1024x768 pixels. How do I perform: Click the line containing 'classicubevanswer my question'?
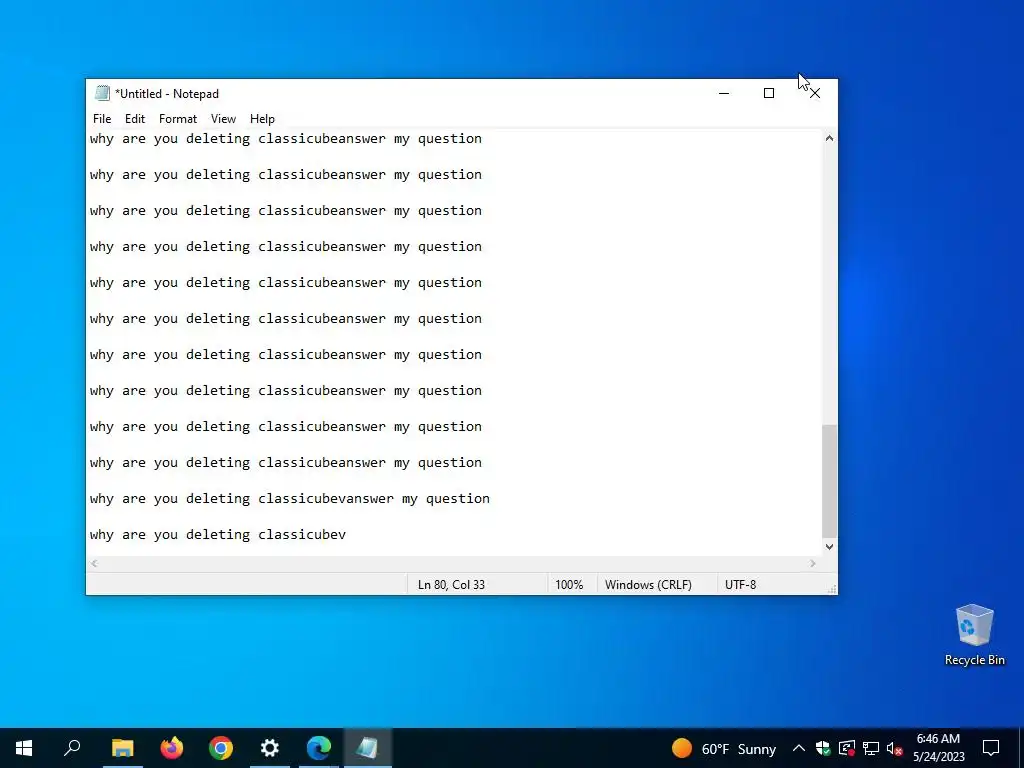pos(290,499)
